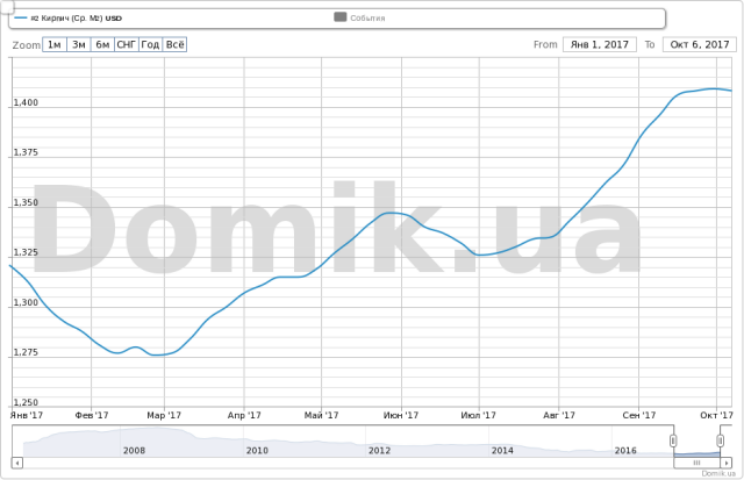The height and width of the screenshot is (480, 744).
Task: Toggle the Кирпич (Ср. М2) USD series legend
Action: pyautogui.click(x=71, y=18)
